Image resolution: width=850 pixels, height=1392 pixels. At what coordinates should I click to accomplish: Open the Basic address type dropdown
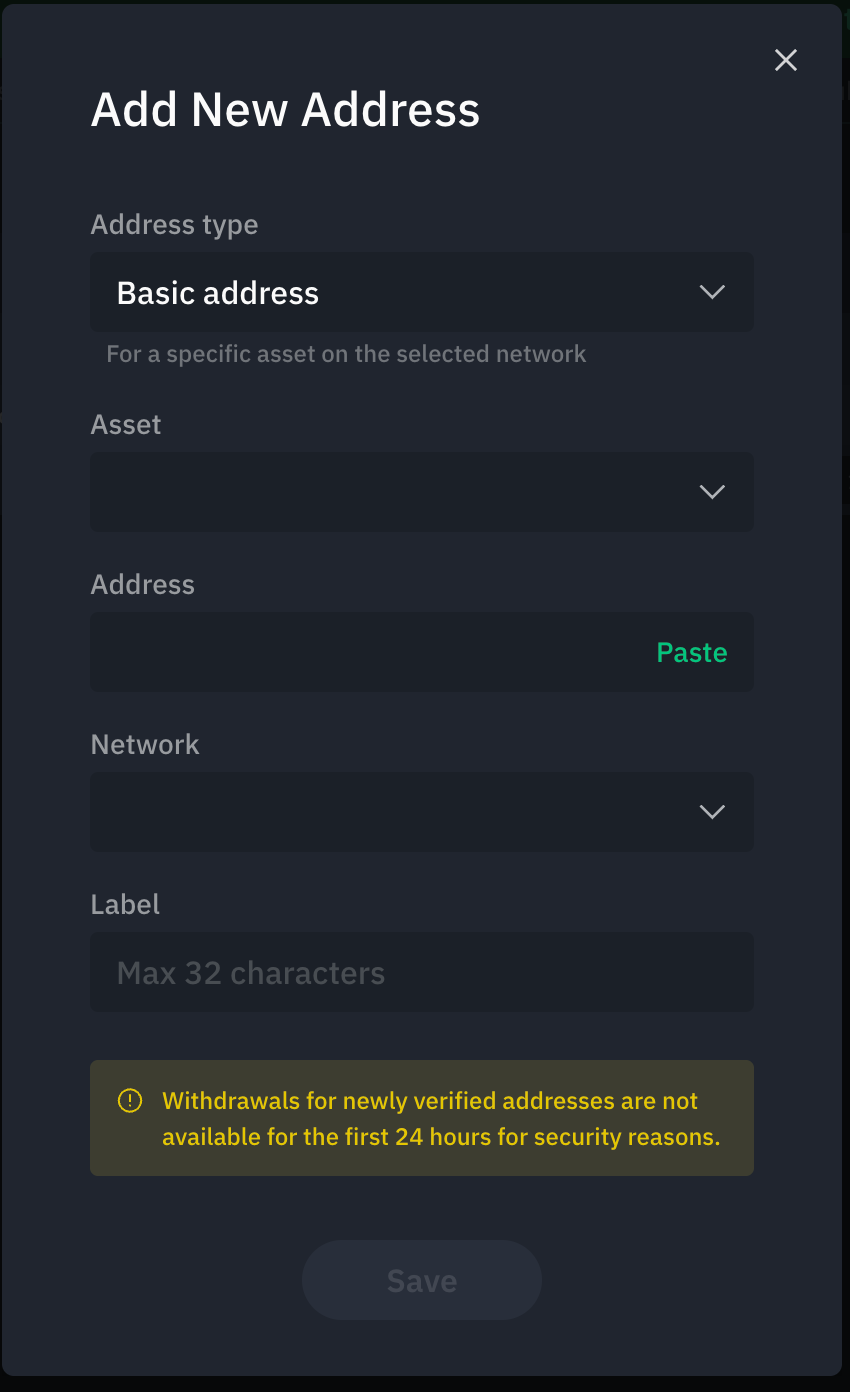pyautogui.click(x=422, y=292)
